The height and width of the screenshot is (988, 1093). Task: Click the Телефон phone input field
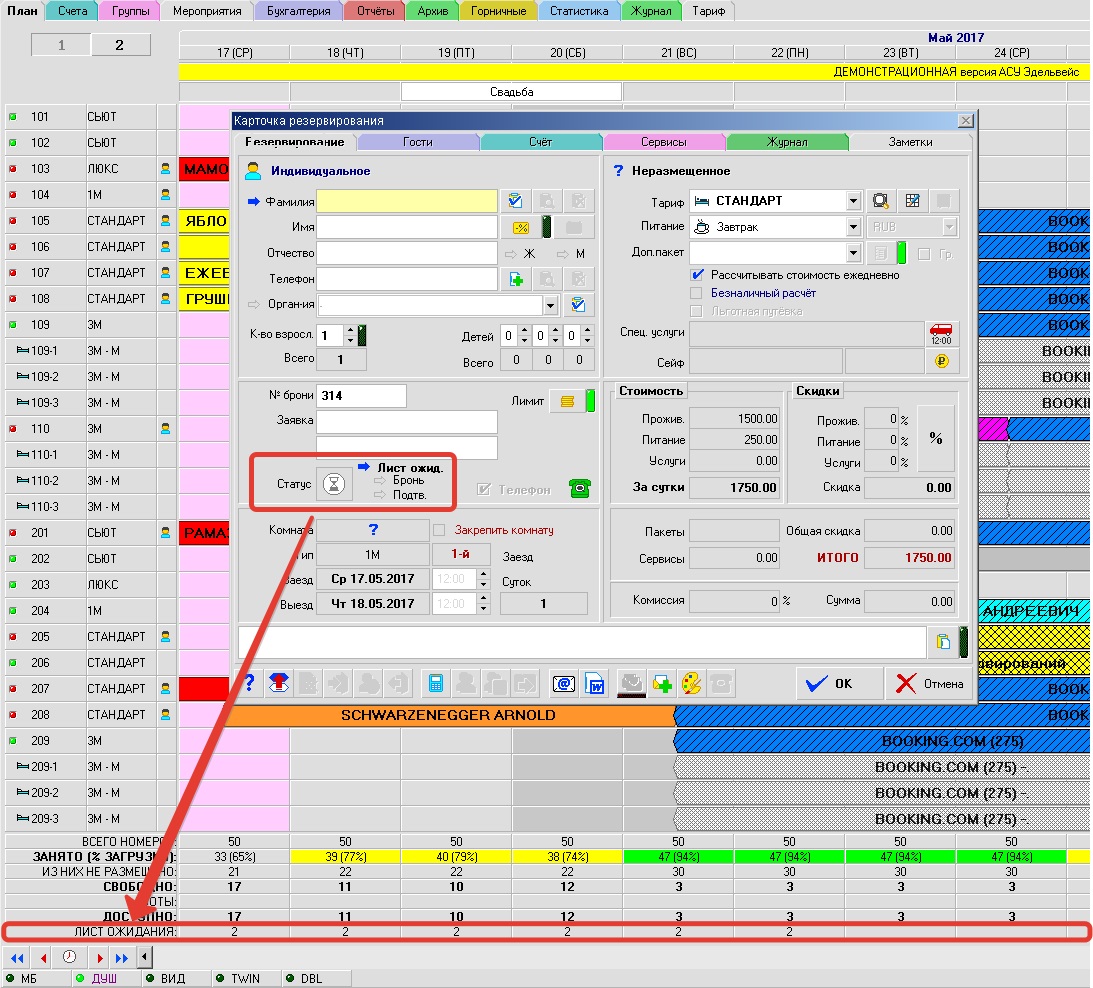pos(407,279)
